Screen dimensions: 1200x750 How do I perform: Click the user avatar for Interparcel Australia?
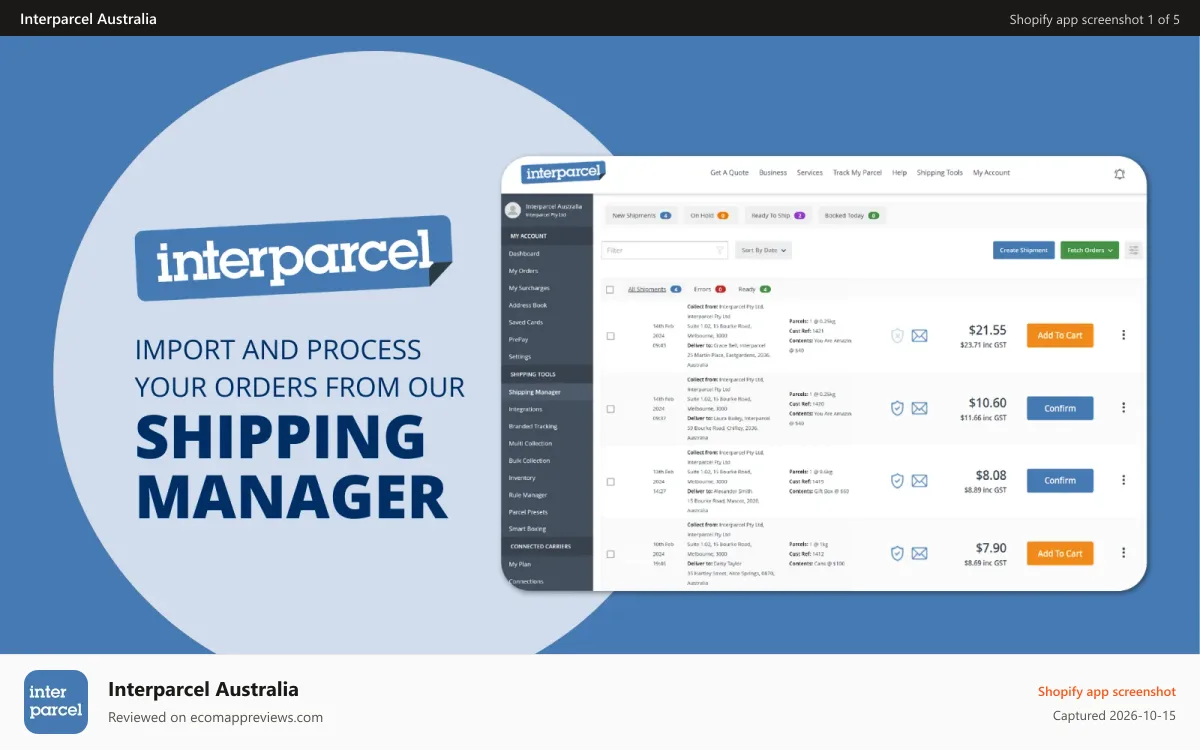513,210
